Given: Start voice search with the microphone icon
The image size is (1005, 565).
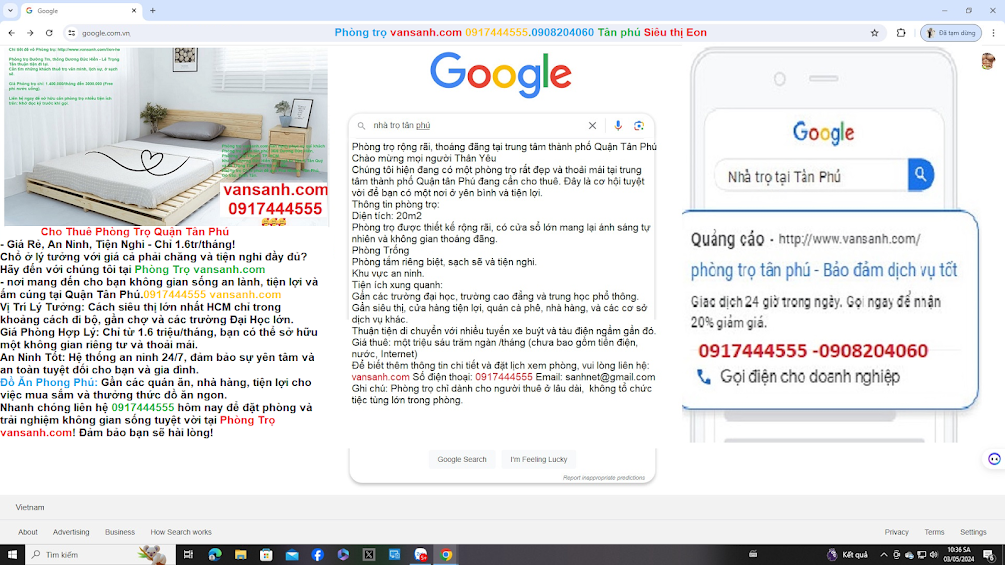Looking at the screenshot, I should click(x=618, y=126).
